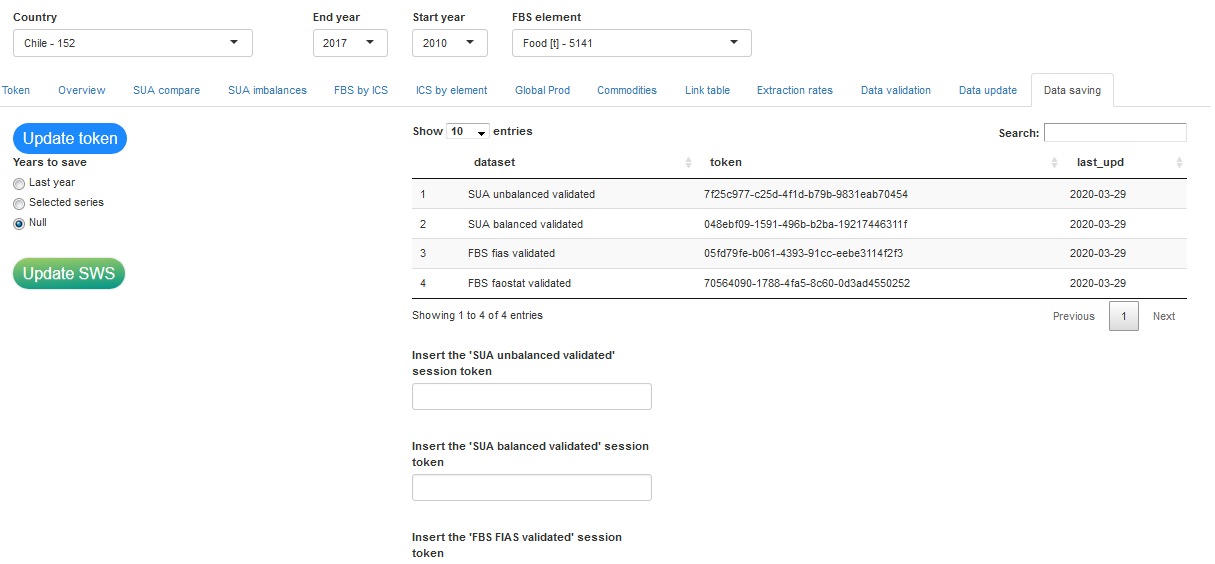Select the Last year radio option
The height and width of the screenshot is (564, 1215).
pos(19,184)
